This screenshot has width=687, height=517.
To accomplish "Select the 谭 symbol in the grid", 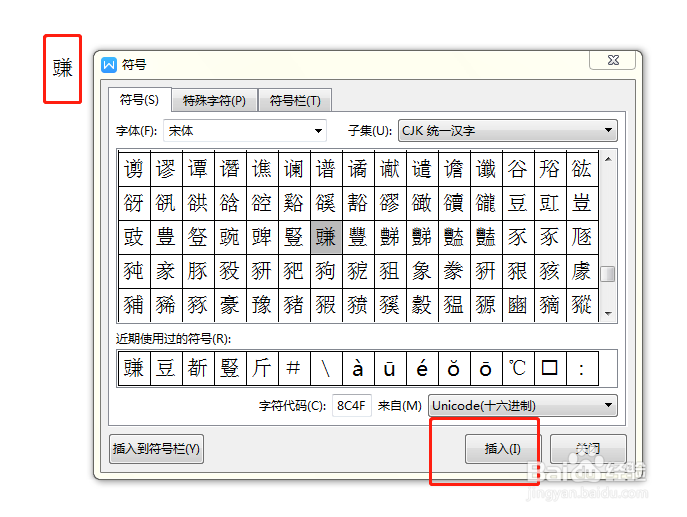I will (198, 169).
